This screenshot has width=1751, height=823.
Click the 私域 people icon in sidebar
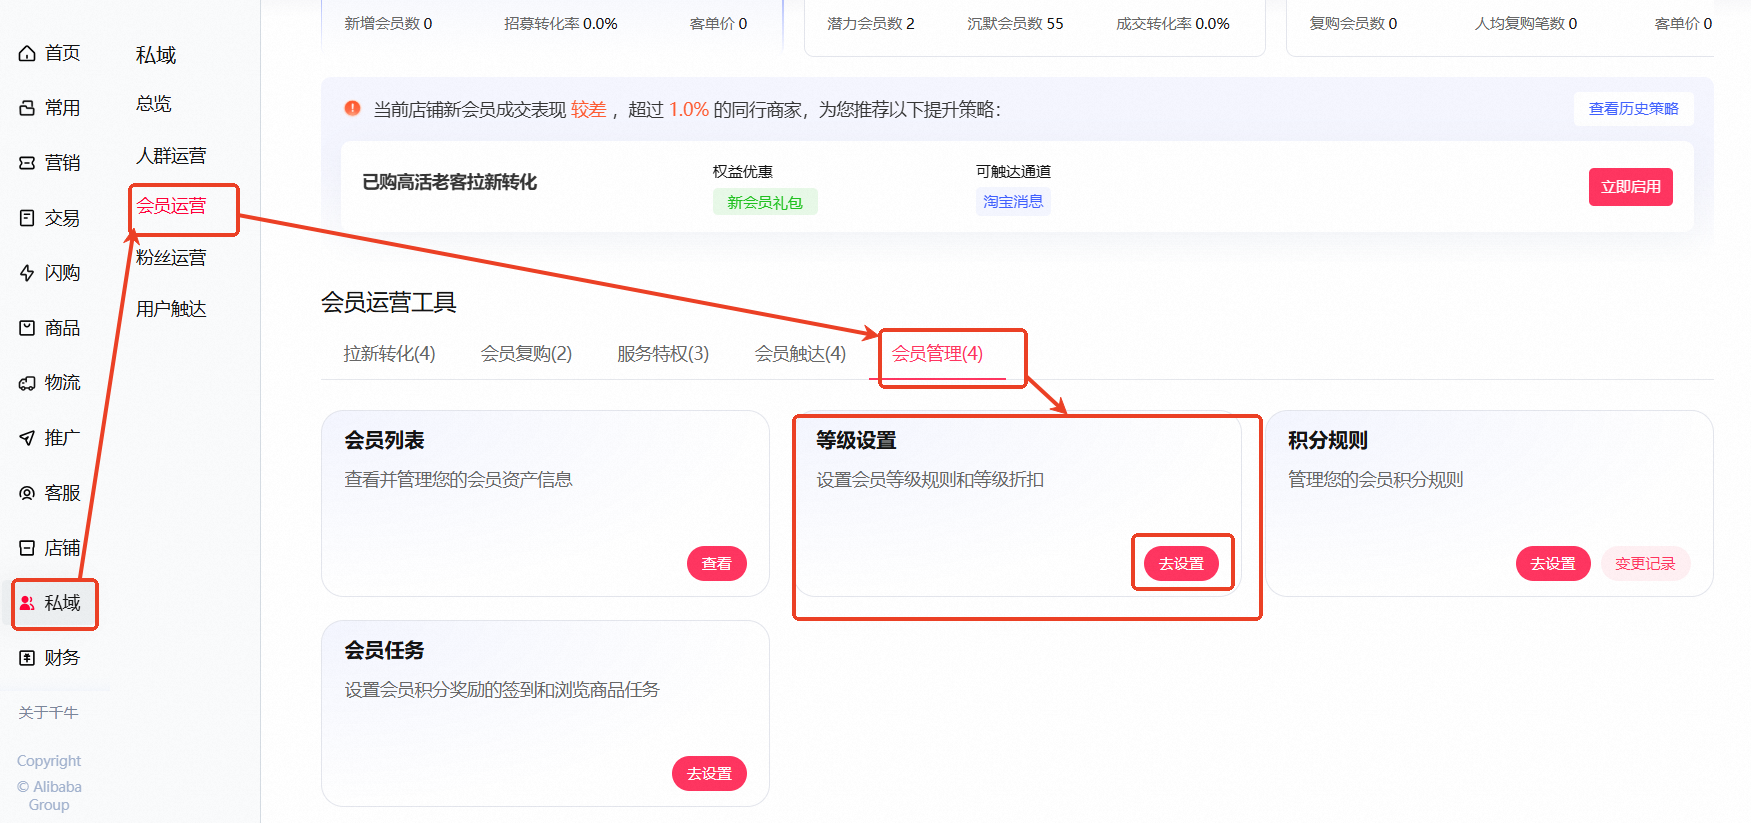[x=27, y=603]
